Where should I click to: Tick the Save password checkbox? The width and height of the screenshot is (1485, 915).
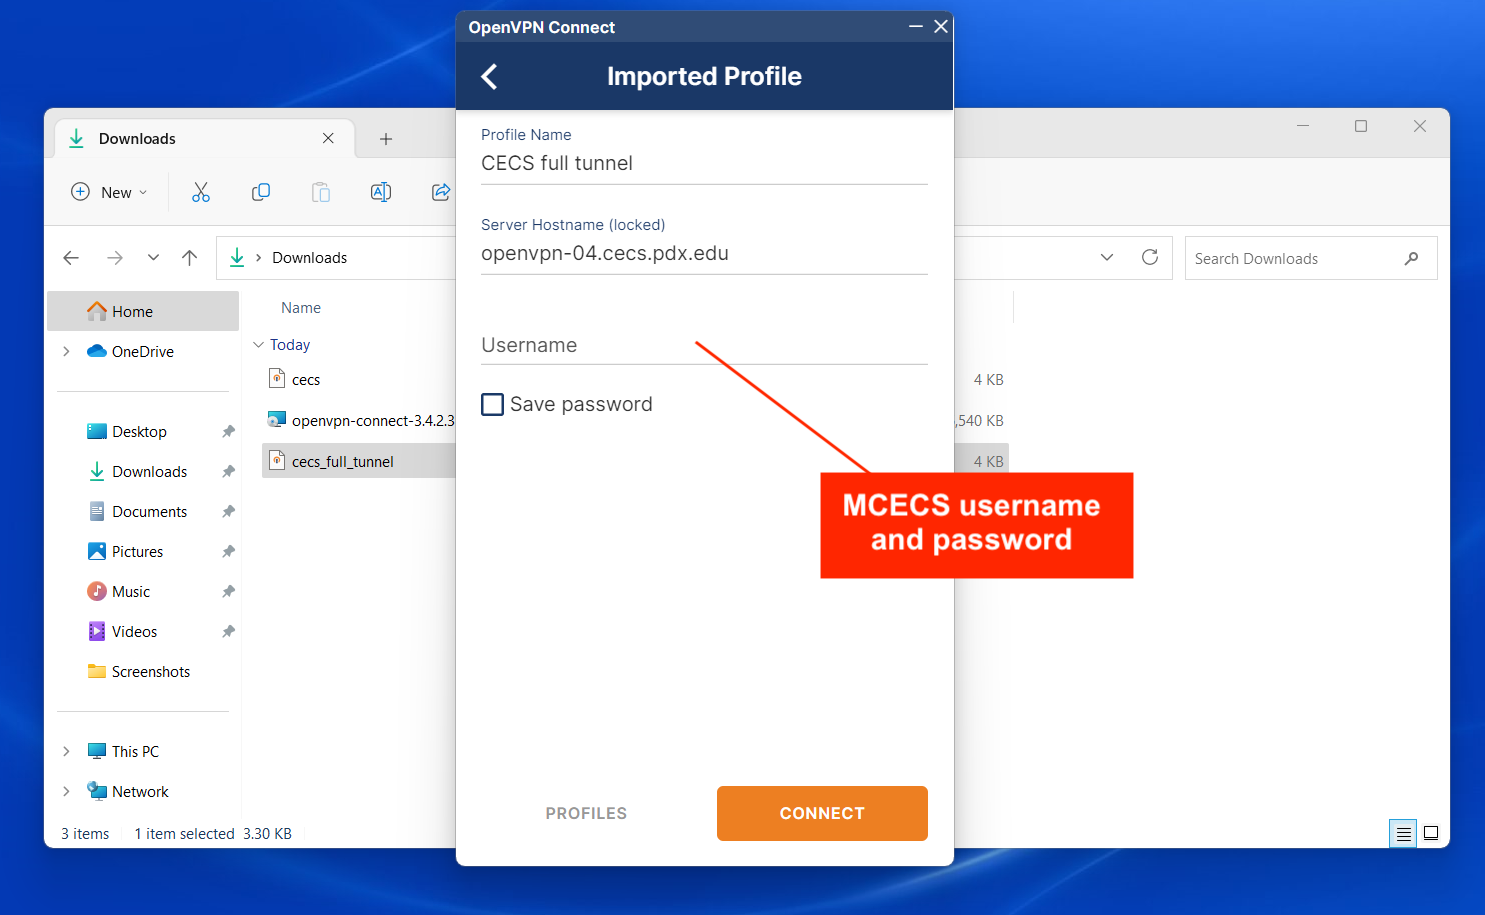coord(492,404)
